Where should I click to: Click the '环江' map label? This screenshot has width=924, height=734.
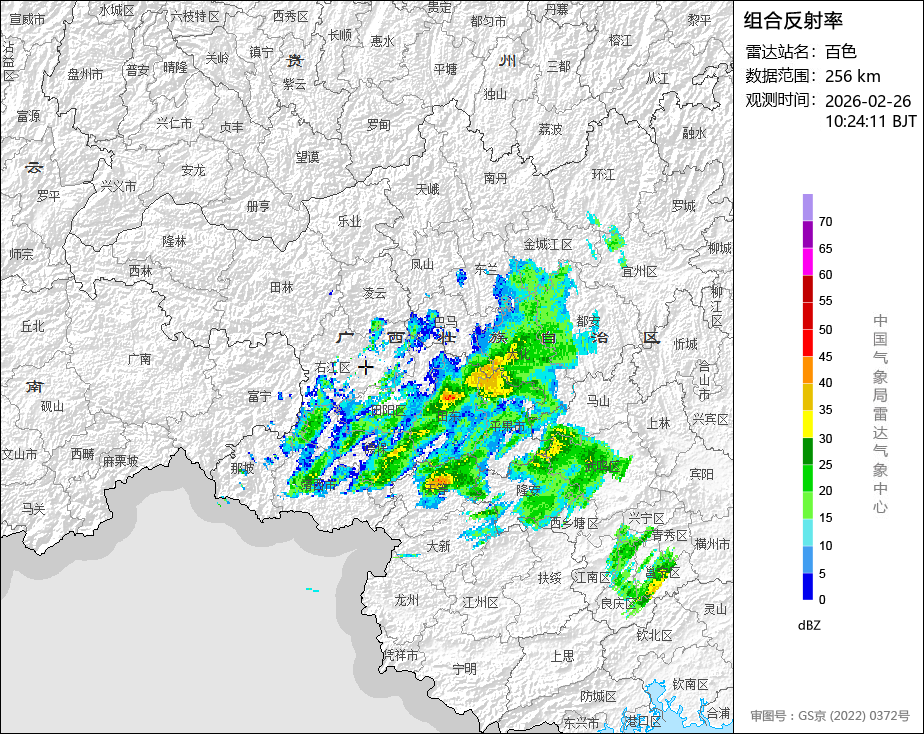pyautogui.click(x=603, y=174)
